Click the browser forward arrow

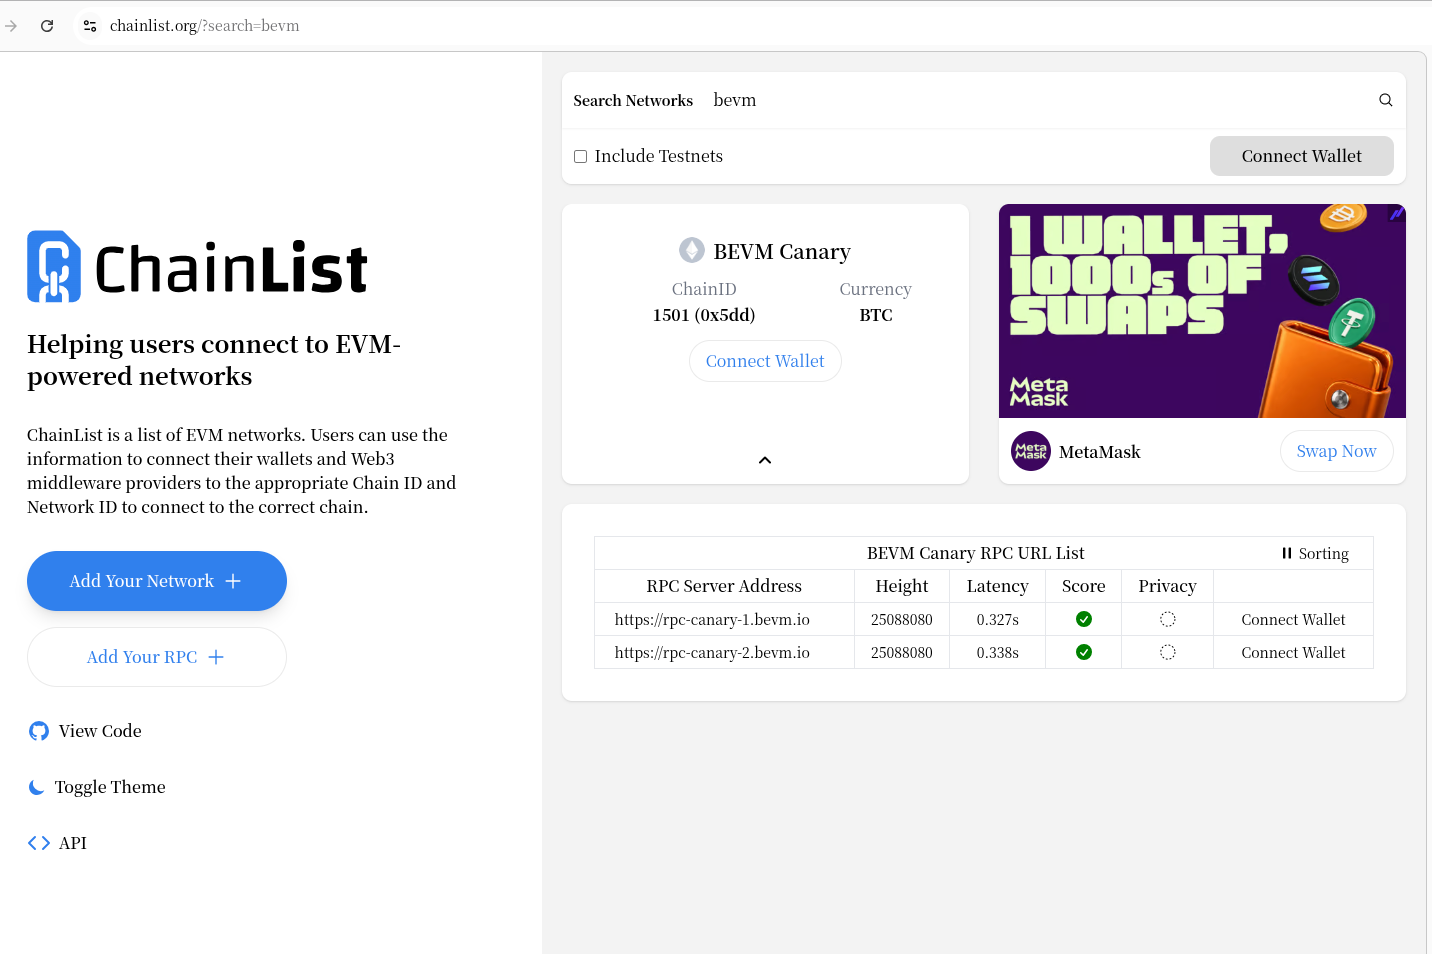tap(11, 26)
